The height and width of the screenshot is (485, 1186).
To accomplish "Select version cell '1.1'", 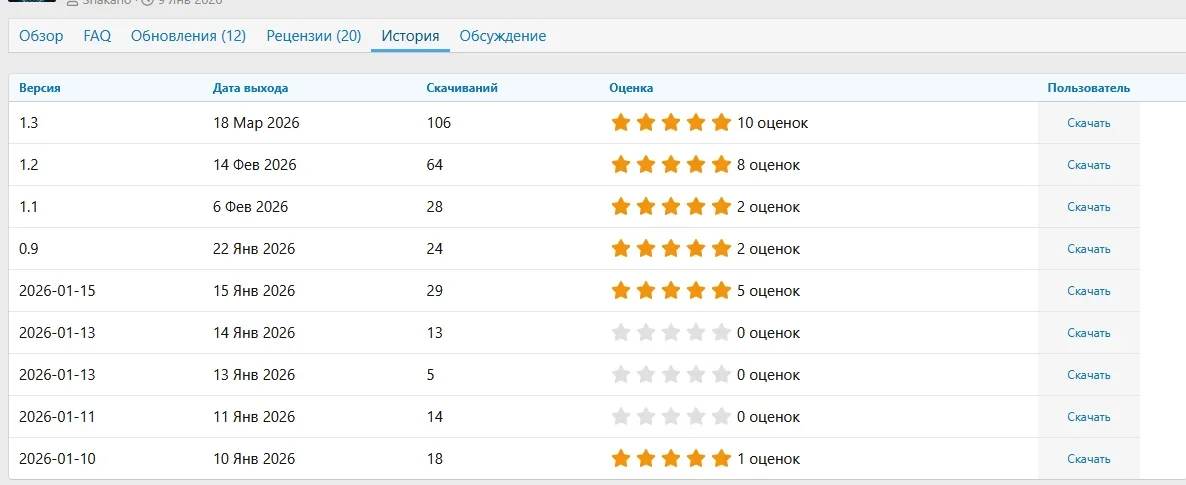I will (28, 207).
